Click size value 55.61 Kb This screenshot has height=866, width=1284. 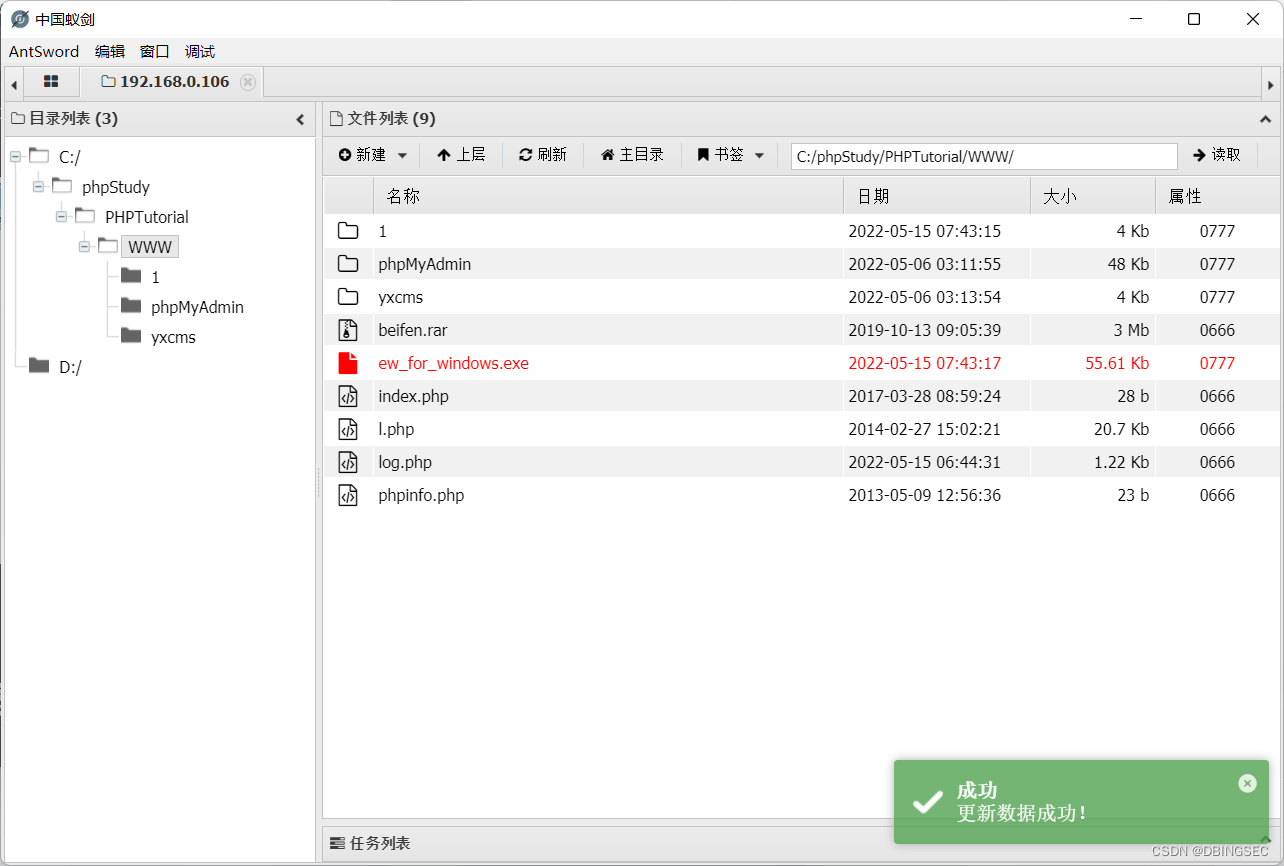coord(1117,363)
